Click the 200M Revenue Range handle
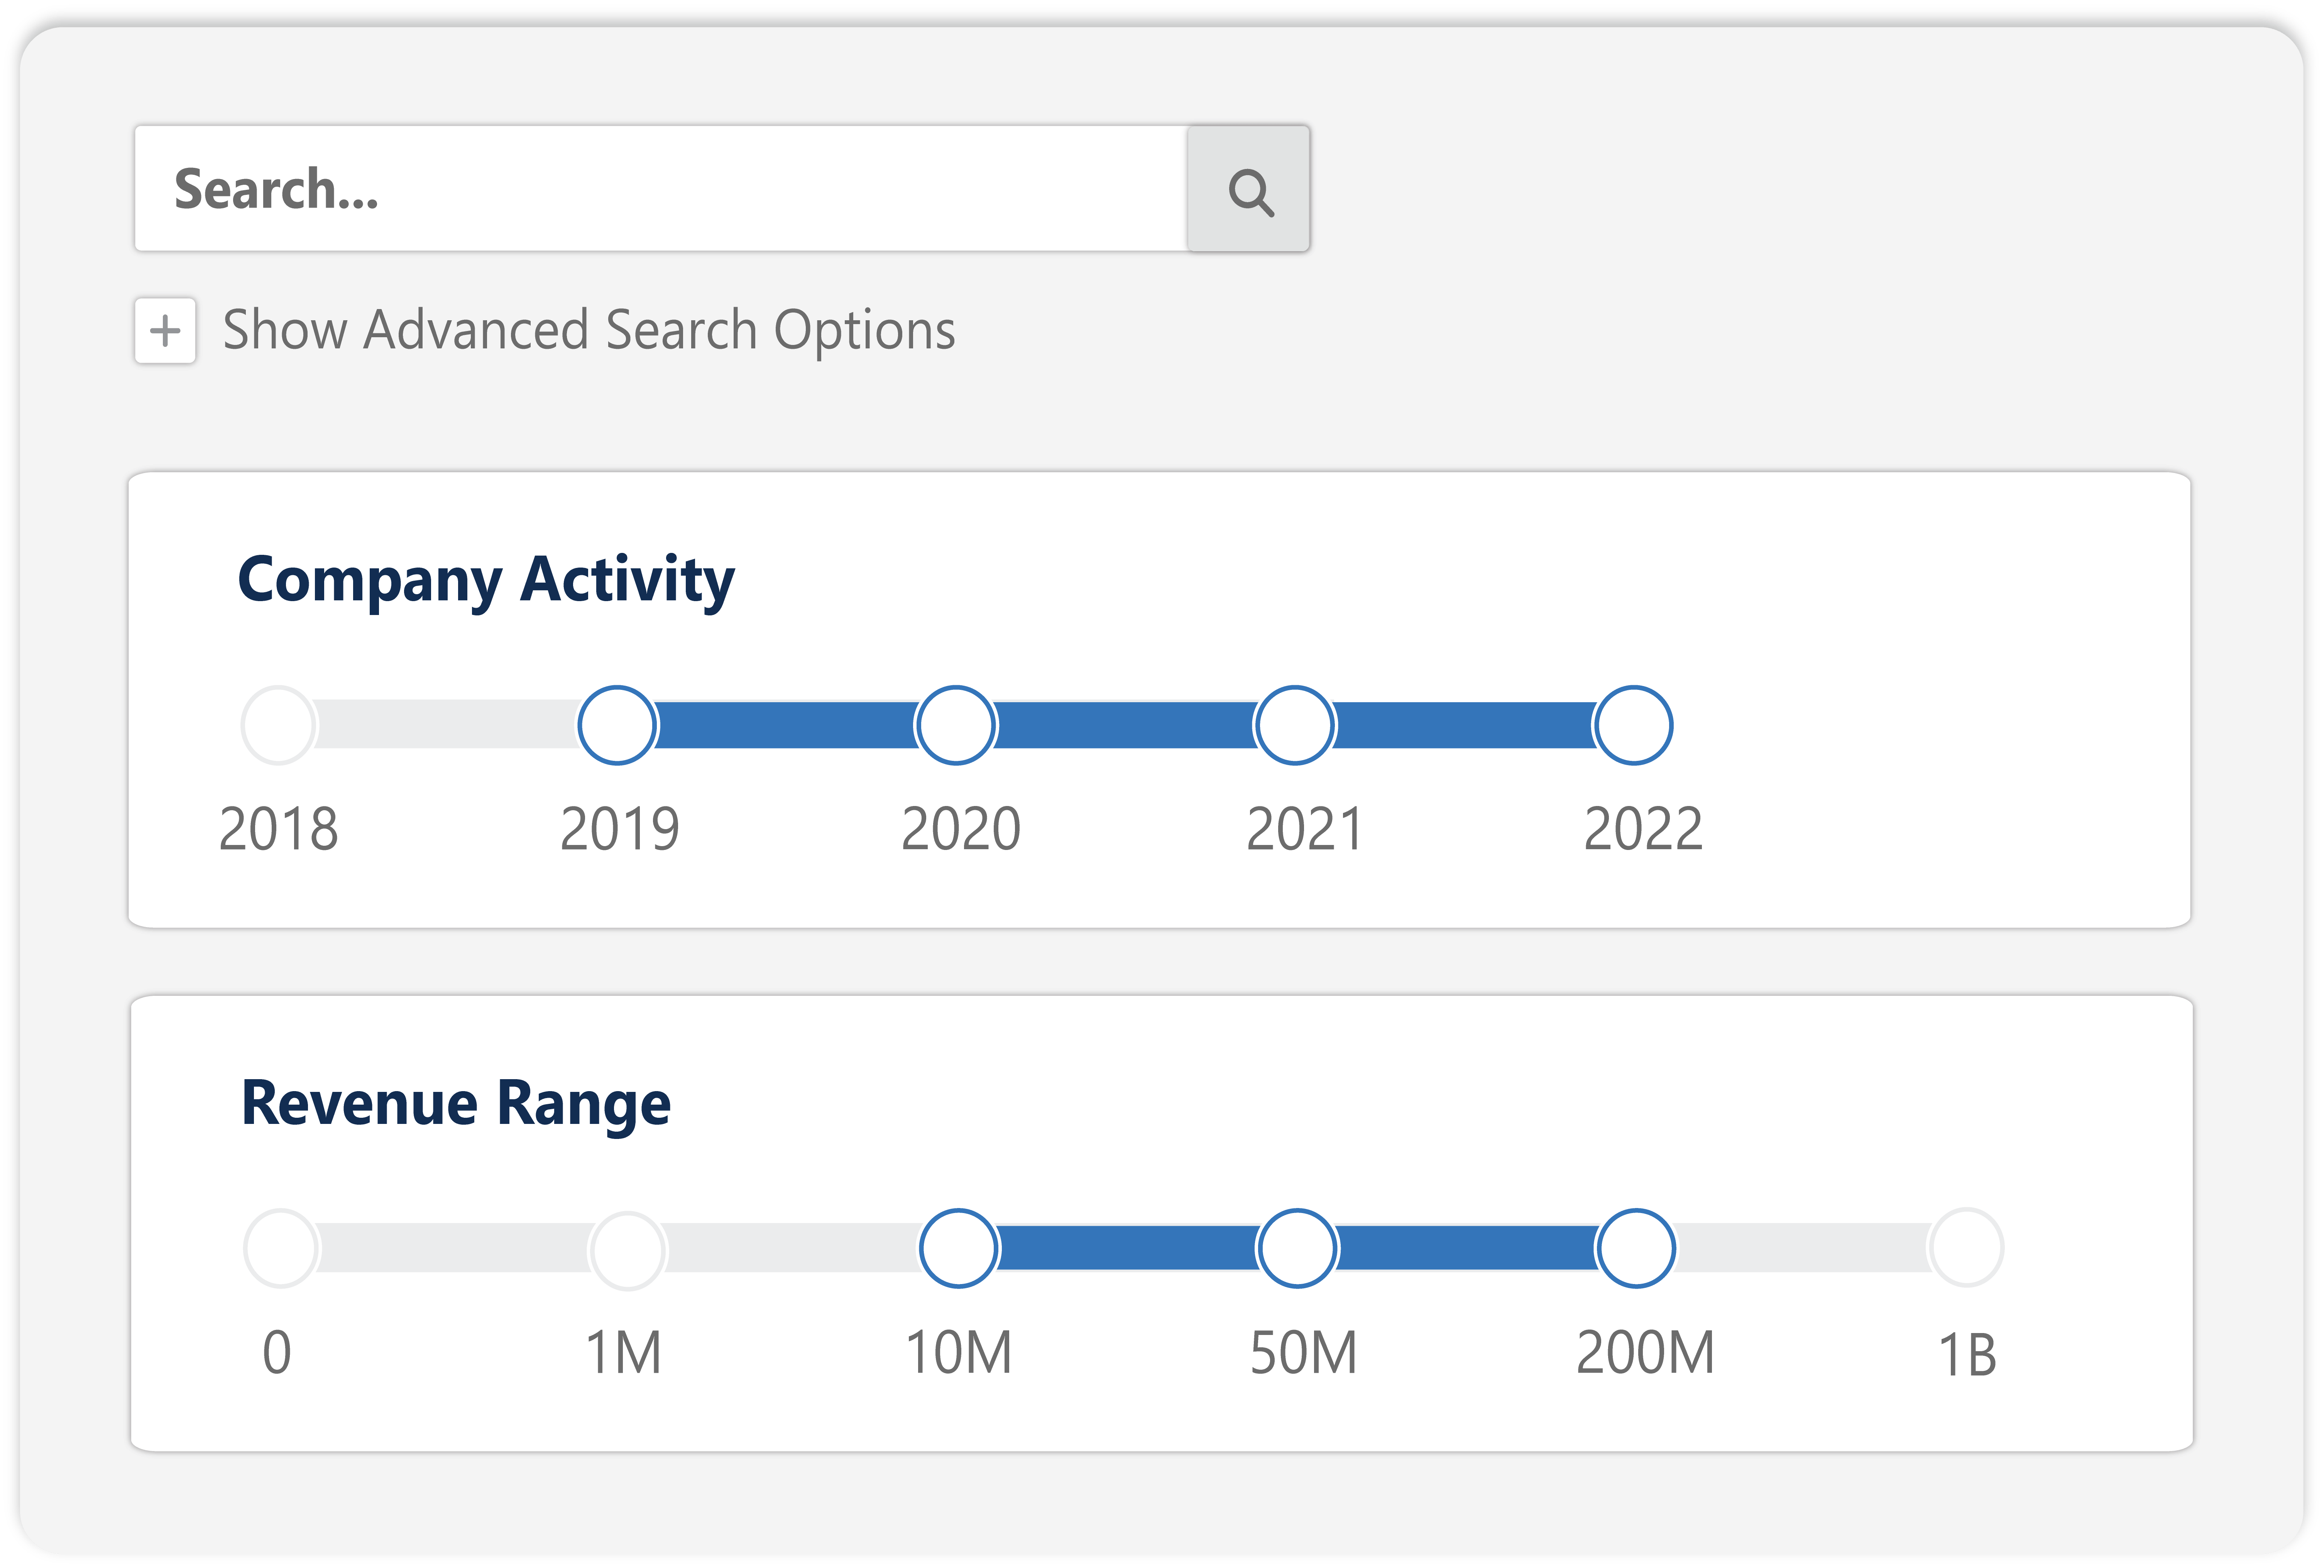2324x1568 pixels. click(x=1636, y=1248)
